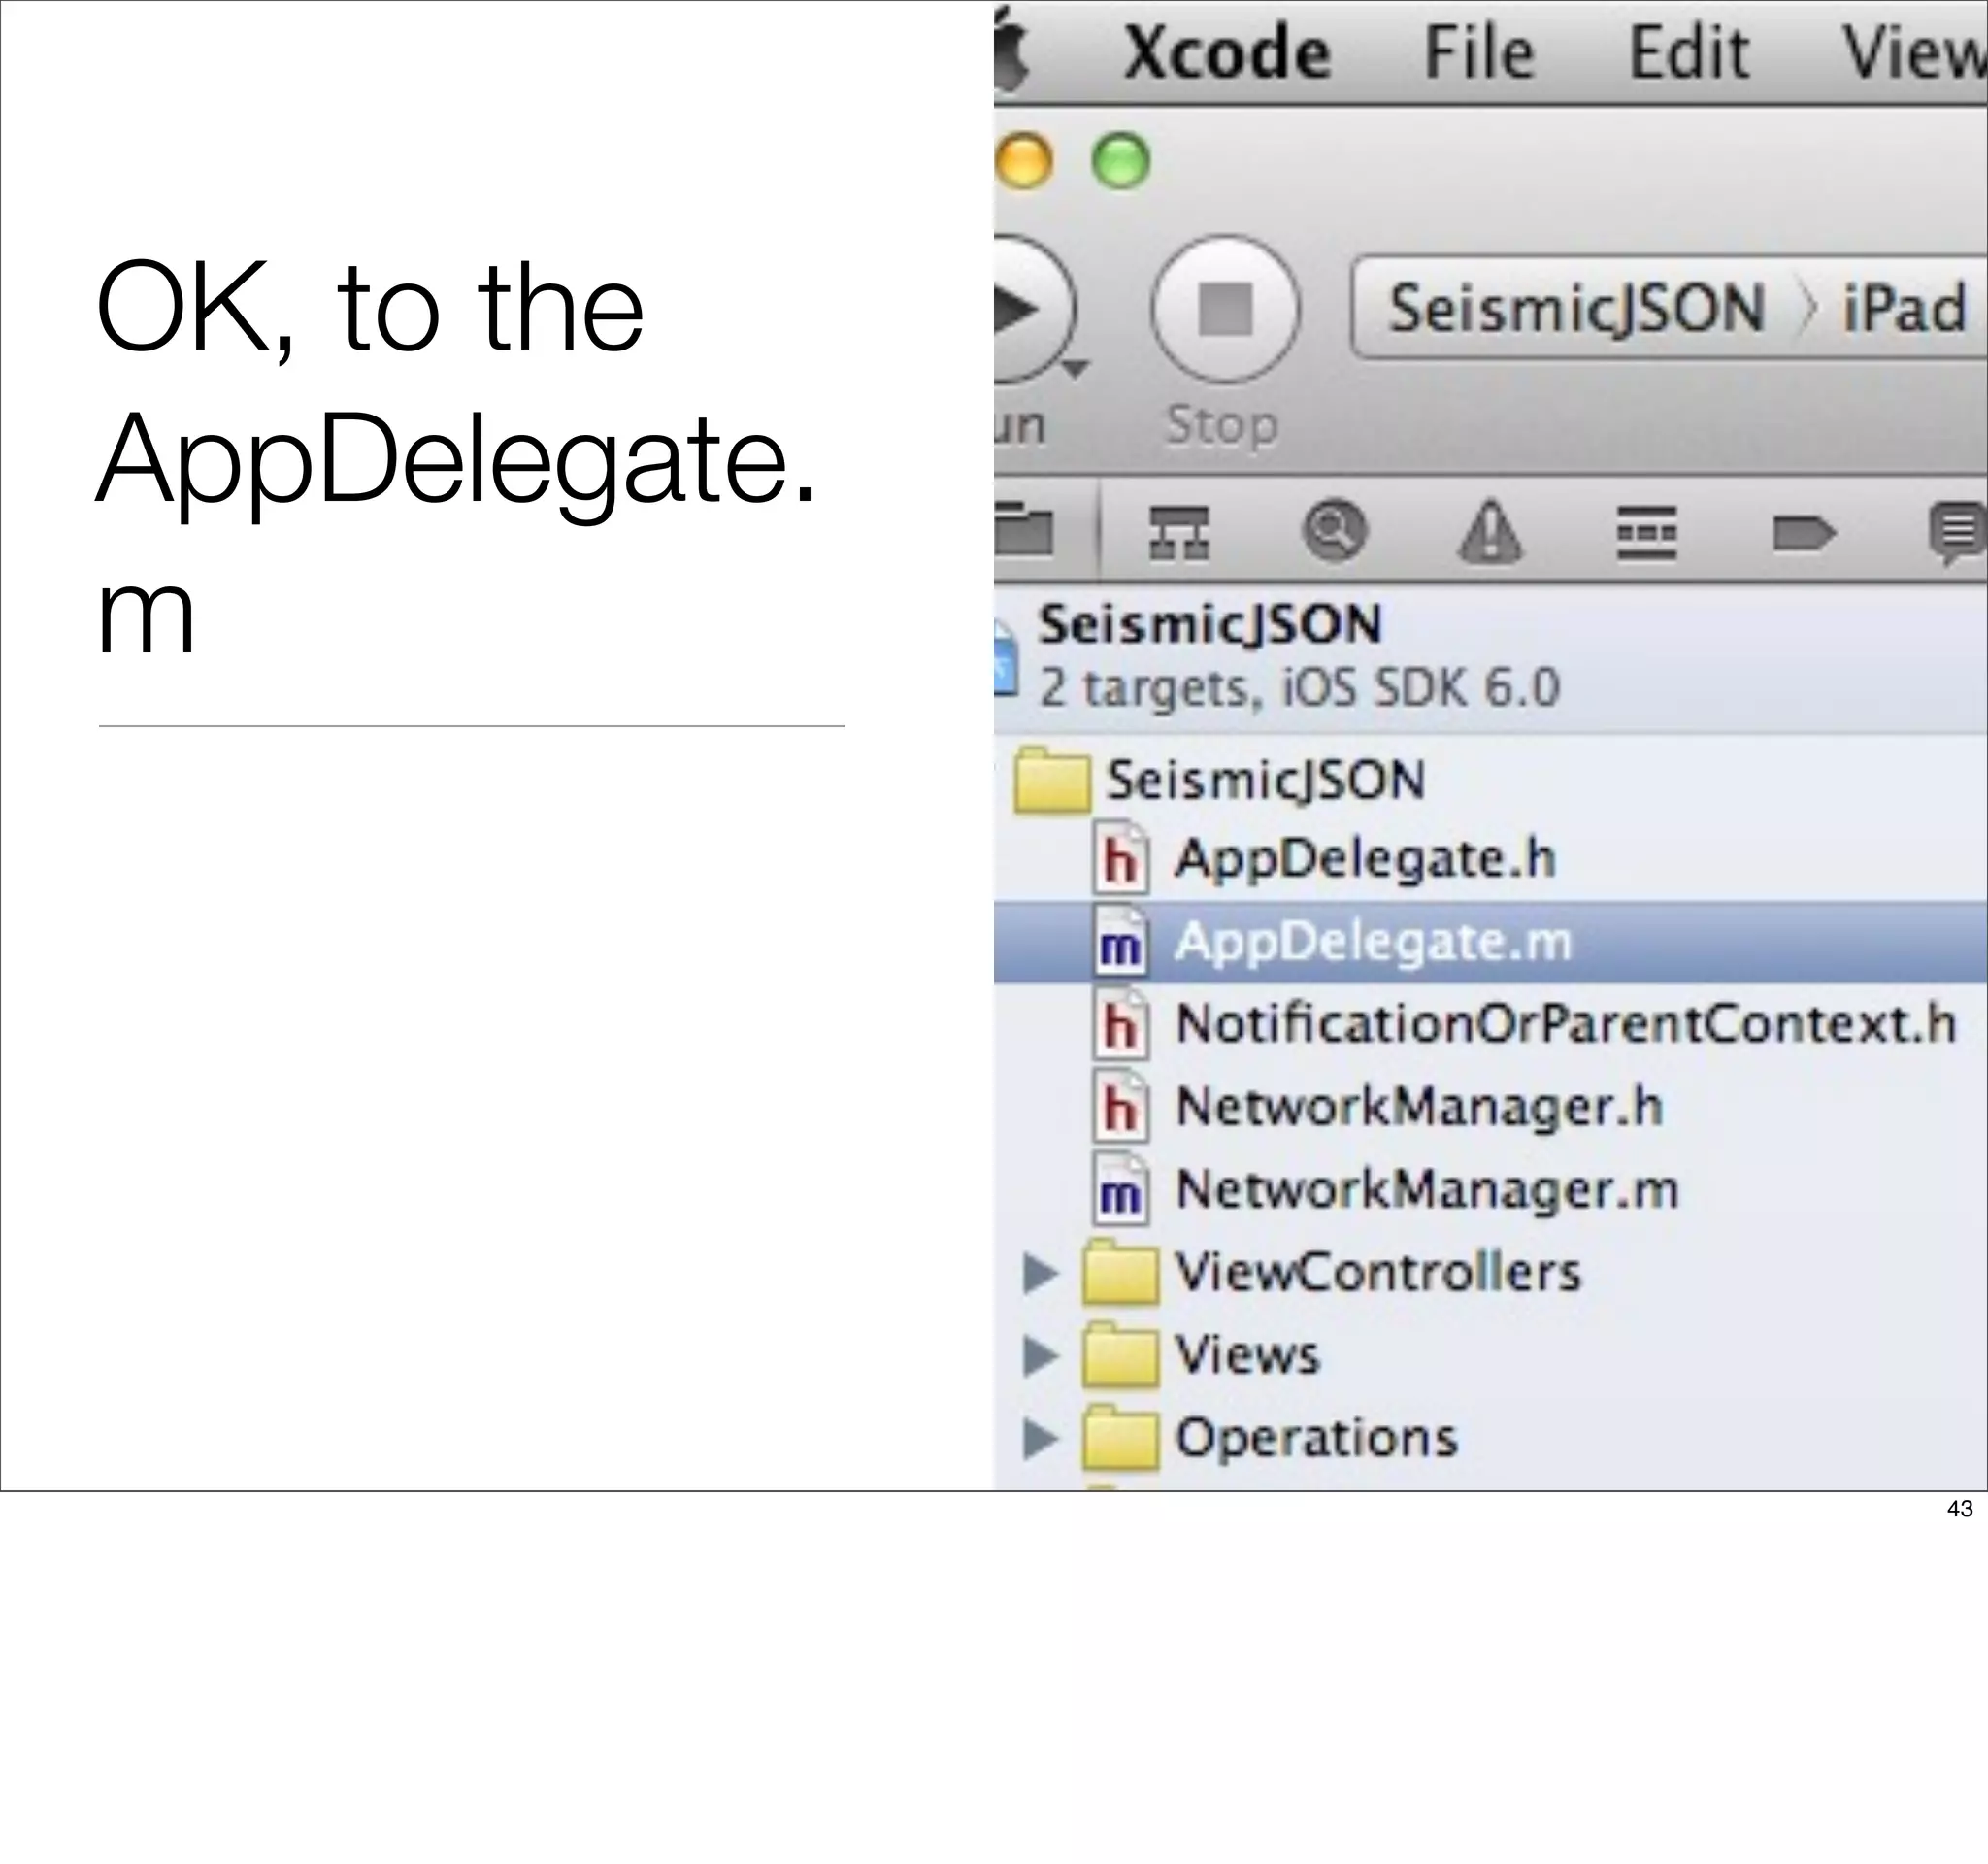This screenshot has width=1988, height=1864.
Task: Click the green zoom window button
Action: pos(1120,160)
